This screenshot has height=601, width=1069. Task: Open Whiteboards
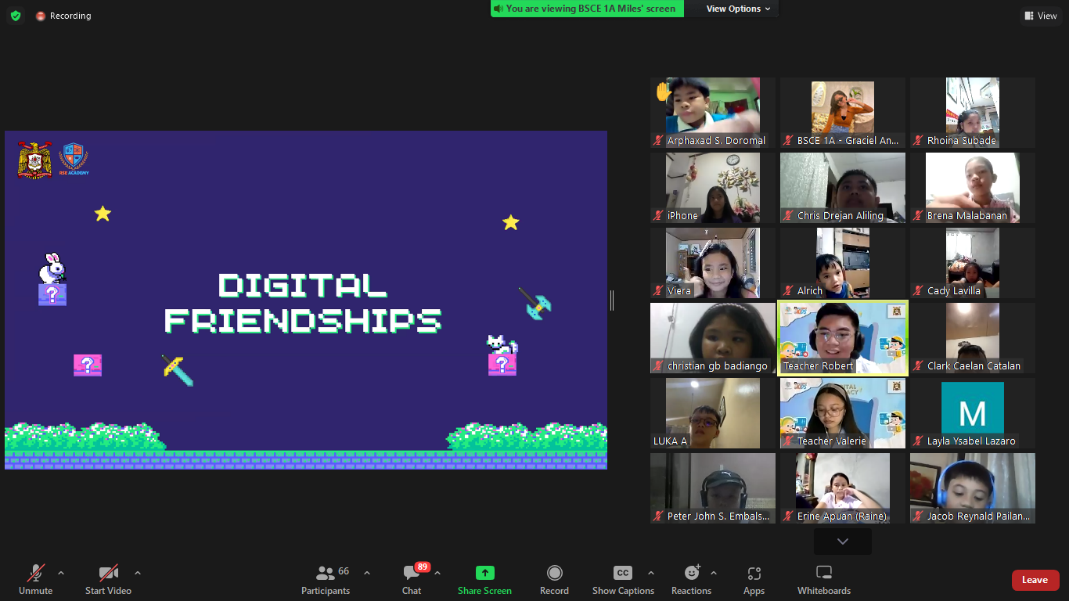coord(824,580)
